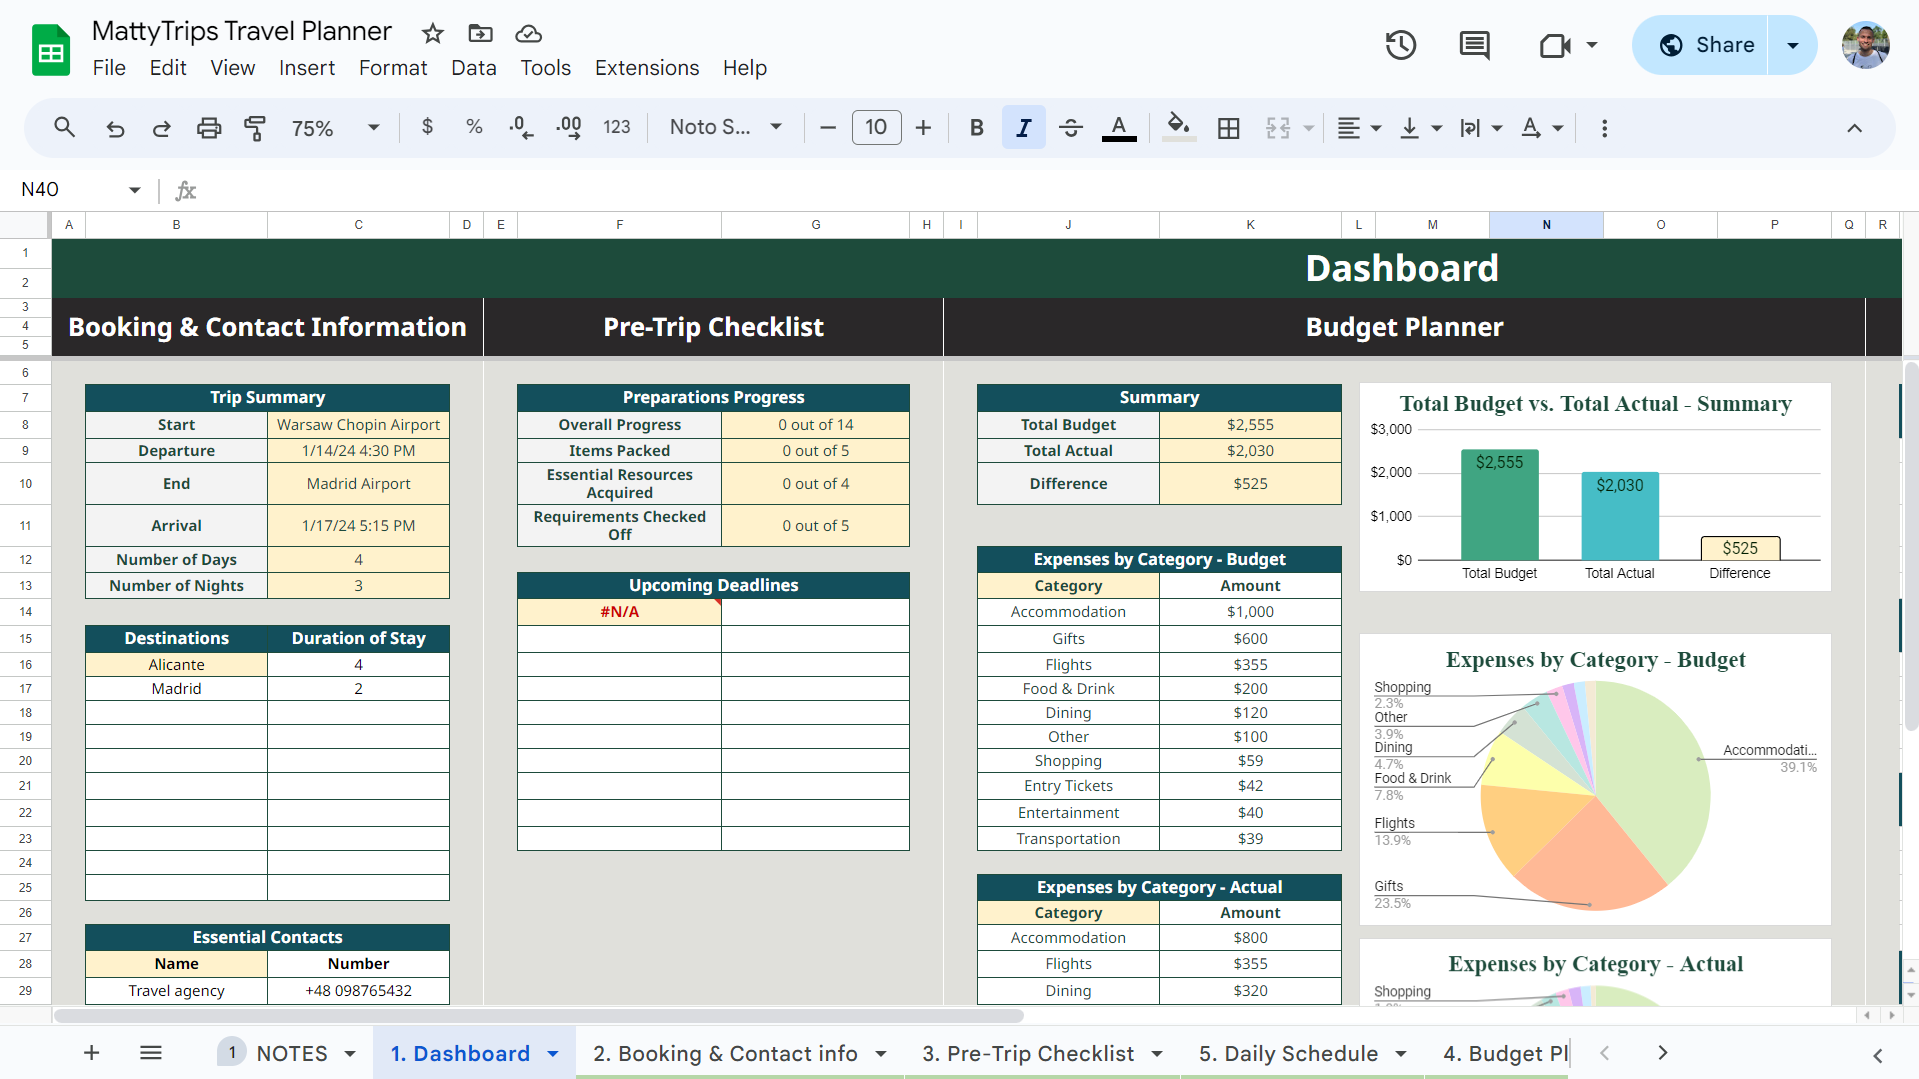The image size is (1919, 1079).
Task: Show side panel with bottom chevron
Action: pos(1877,1056)
